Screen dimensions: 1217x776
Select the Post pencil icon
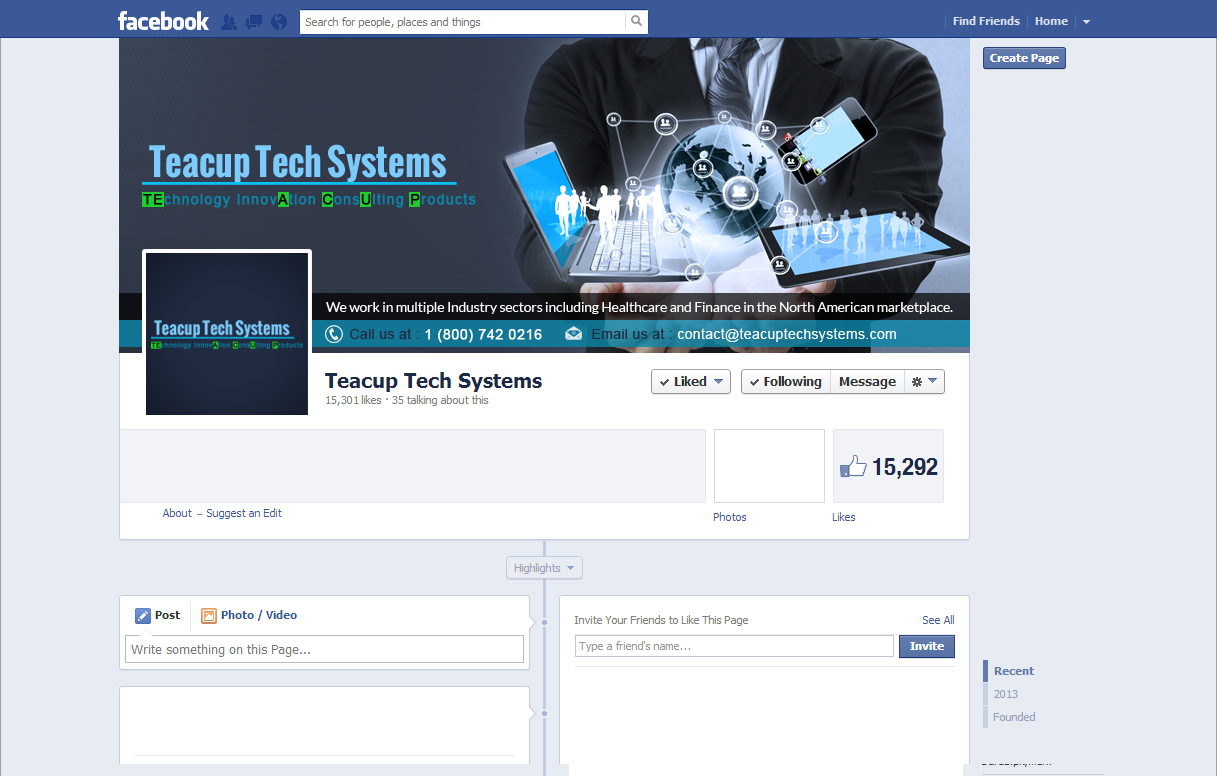[142, 615]
